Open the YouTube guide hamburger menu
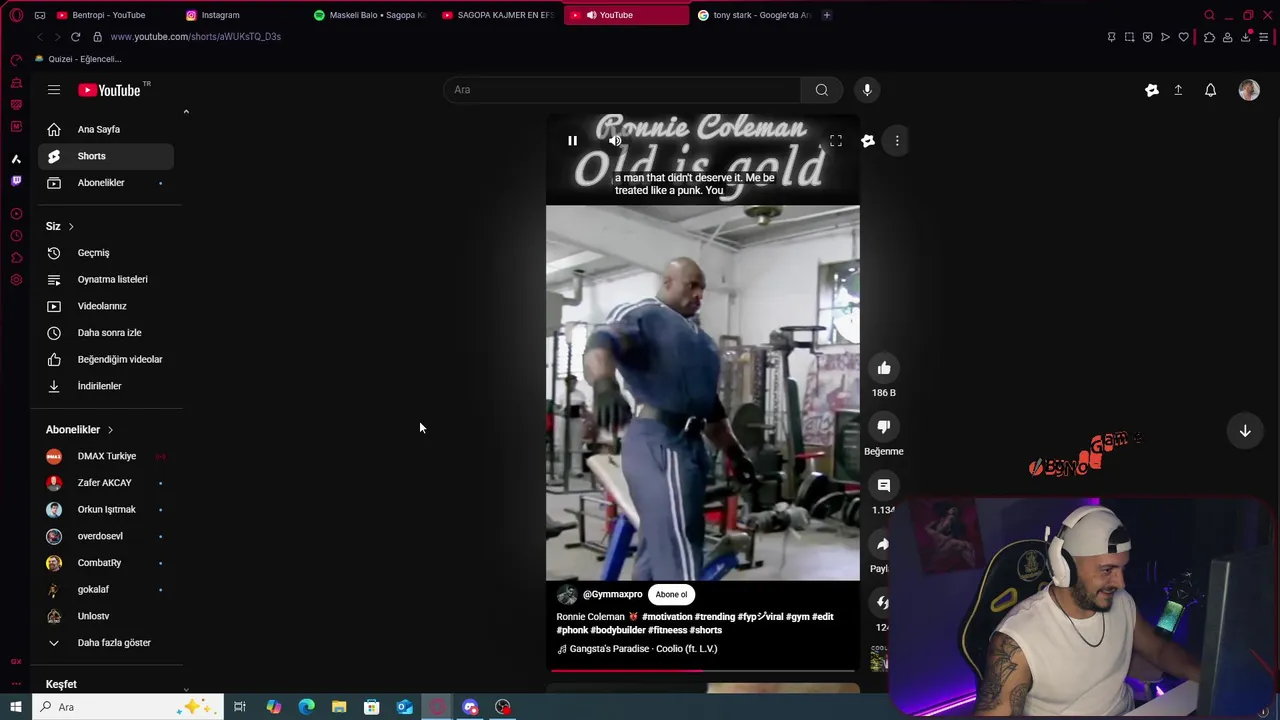Screen dimensions: 1280x720 54,90
